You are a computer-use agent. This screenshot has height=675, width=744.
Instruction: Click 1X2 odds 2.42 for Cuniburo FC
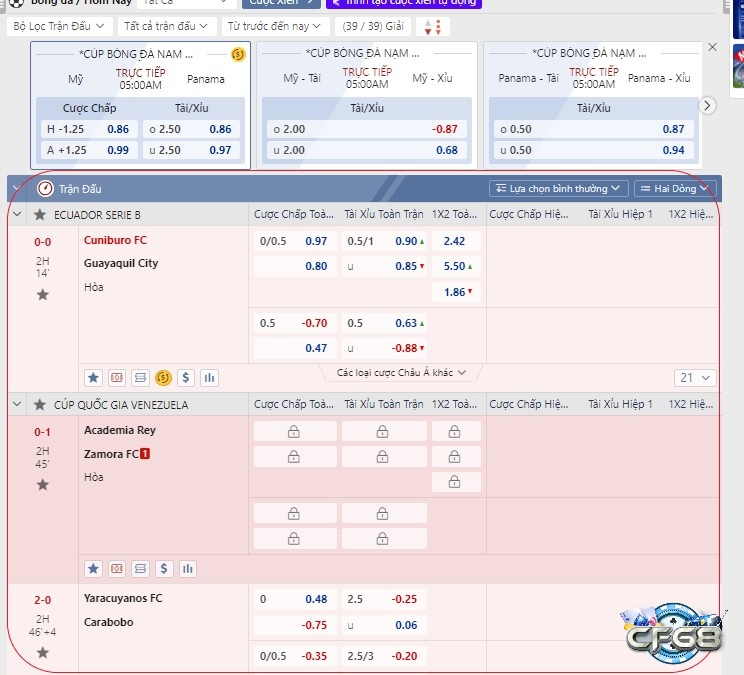456,241
